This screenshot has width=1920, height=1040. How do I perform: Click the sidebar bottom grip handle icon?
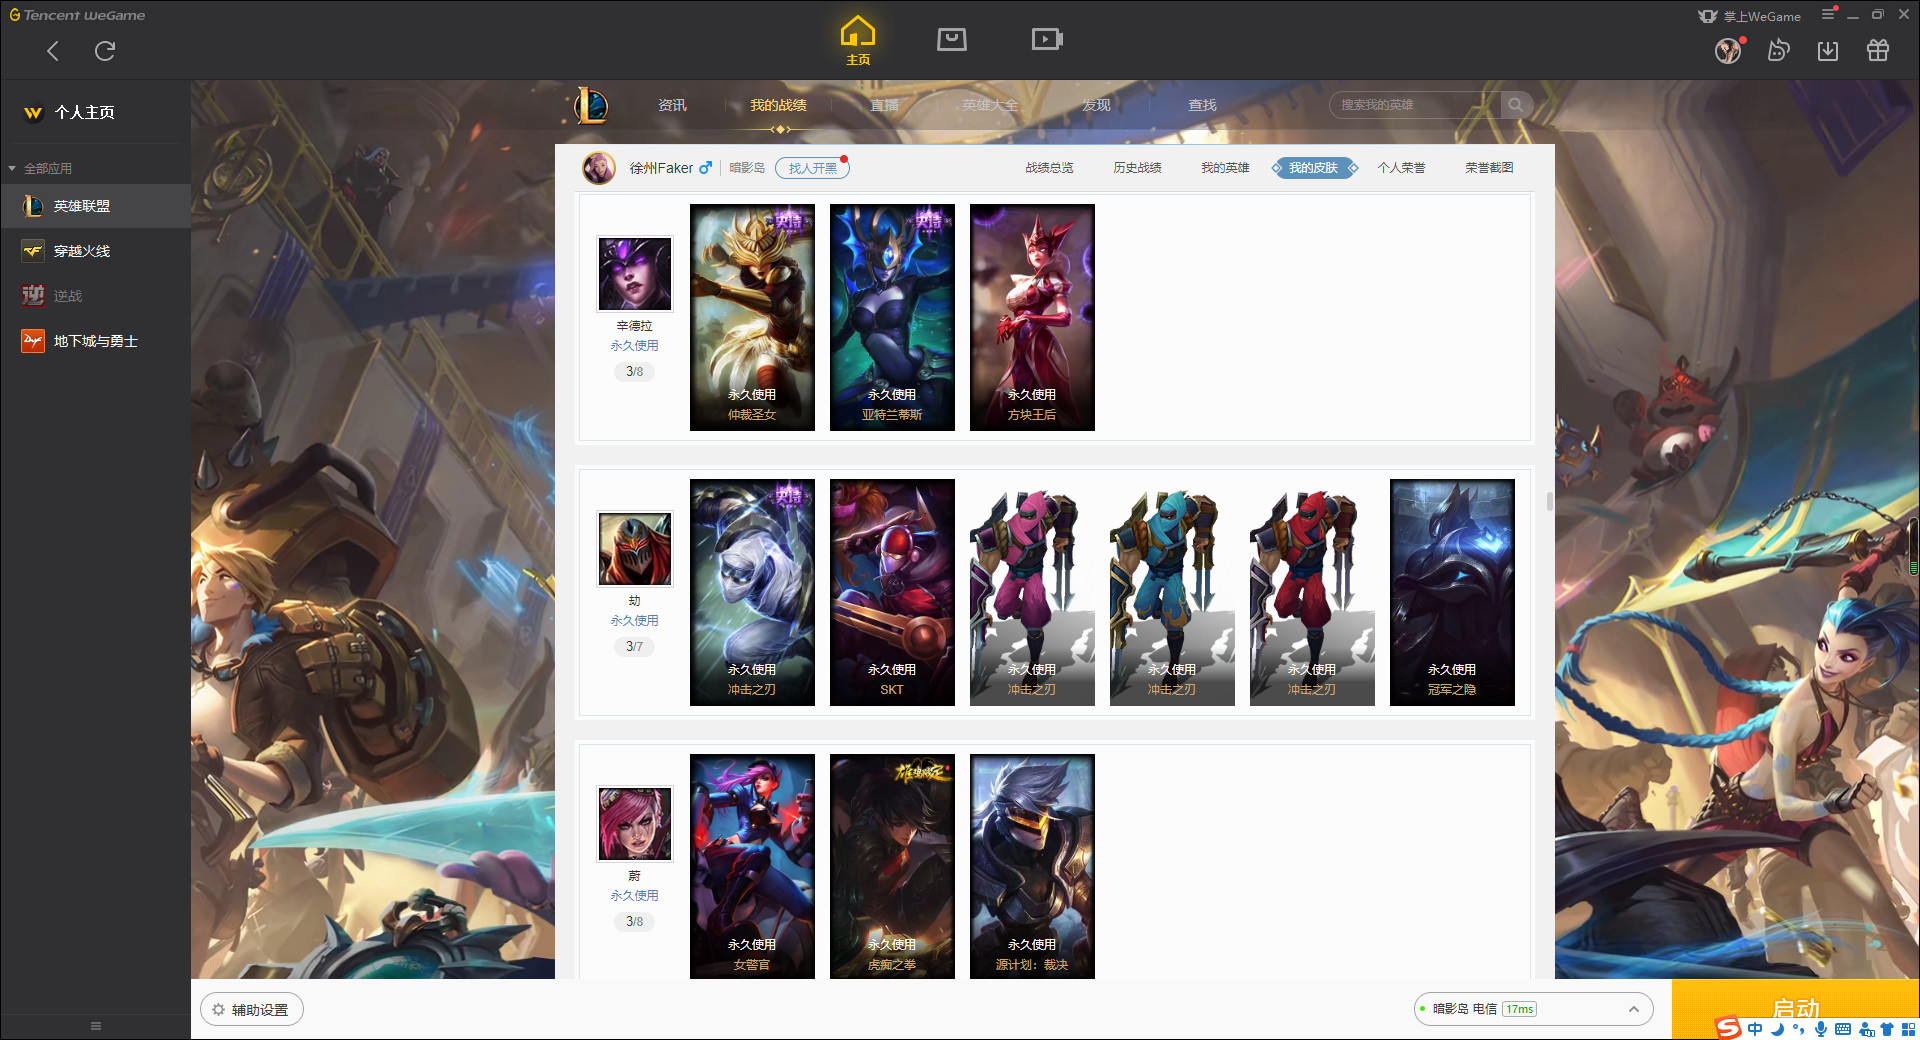pyautogui.click(x=96, y=1026)
